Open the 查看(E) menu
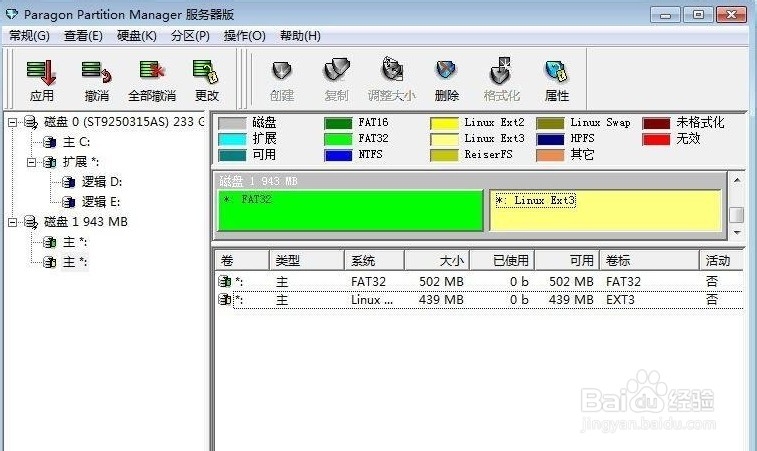This screenshot has width=757, height=451. [83, 36]
